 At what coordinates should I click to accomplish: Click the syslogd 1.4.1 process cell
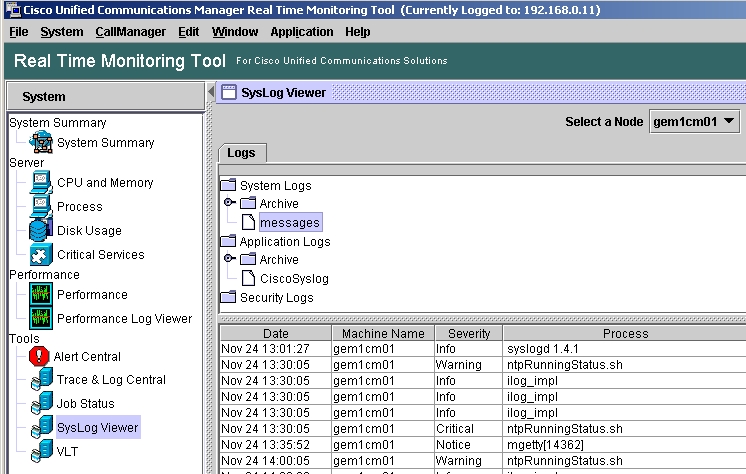[625, 349]
